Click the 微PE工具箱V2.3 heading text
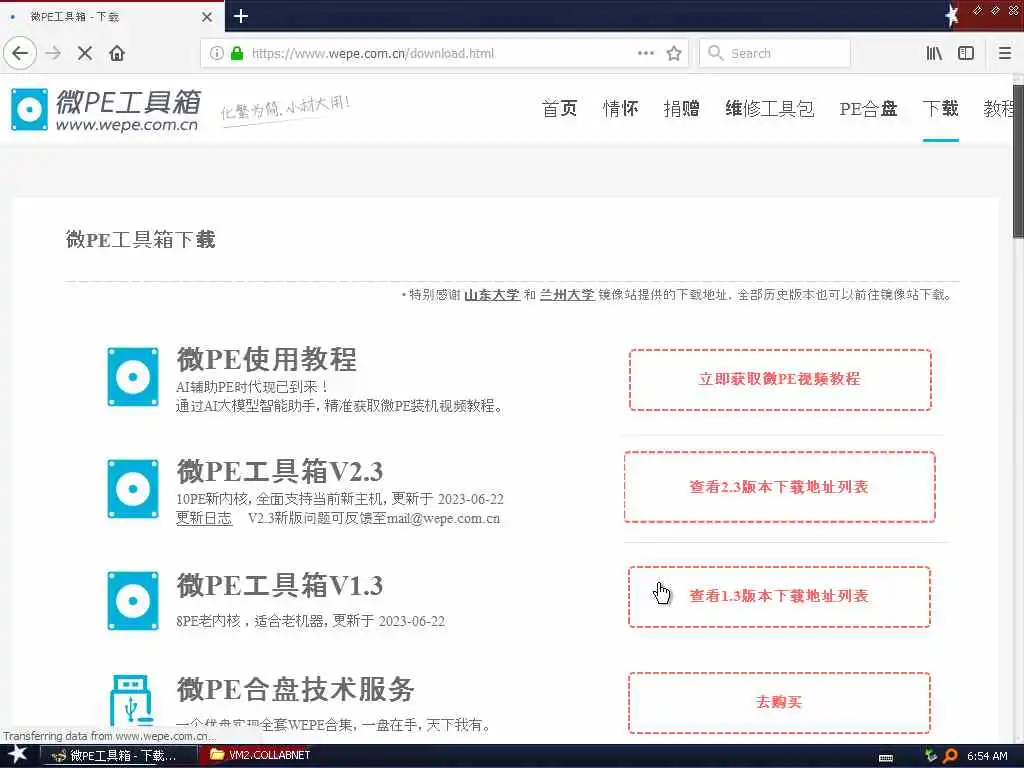The width and height of the screenshot is (1024, 768). (280, 472)
